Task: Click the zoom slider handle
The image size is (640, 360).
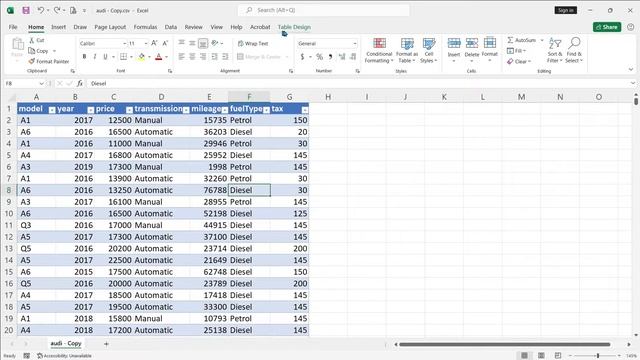Action: pos(598,356)
